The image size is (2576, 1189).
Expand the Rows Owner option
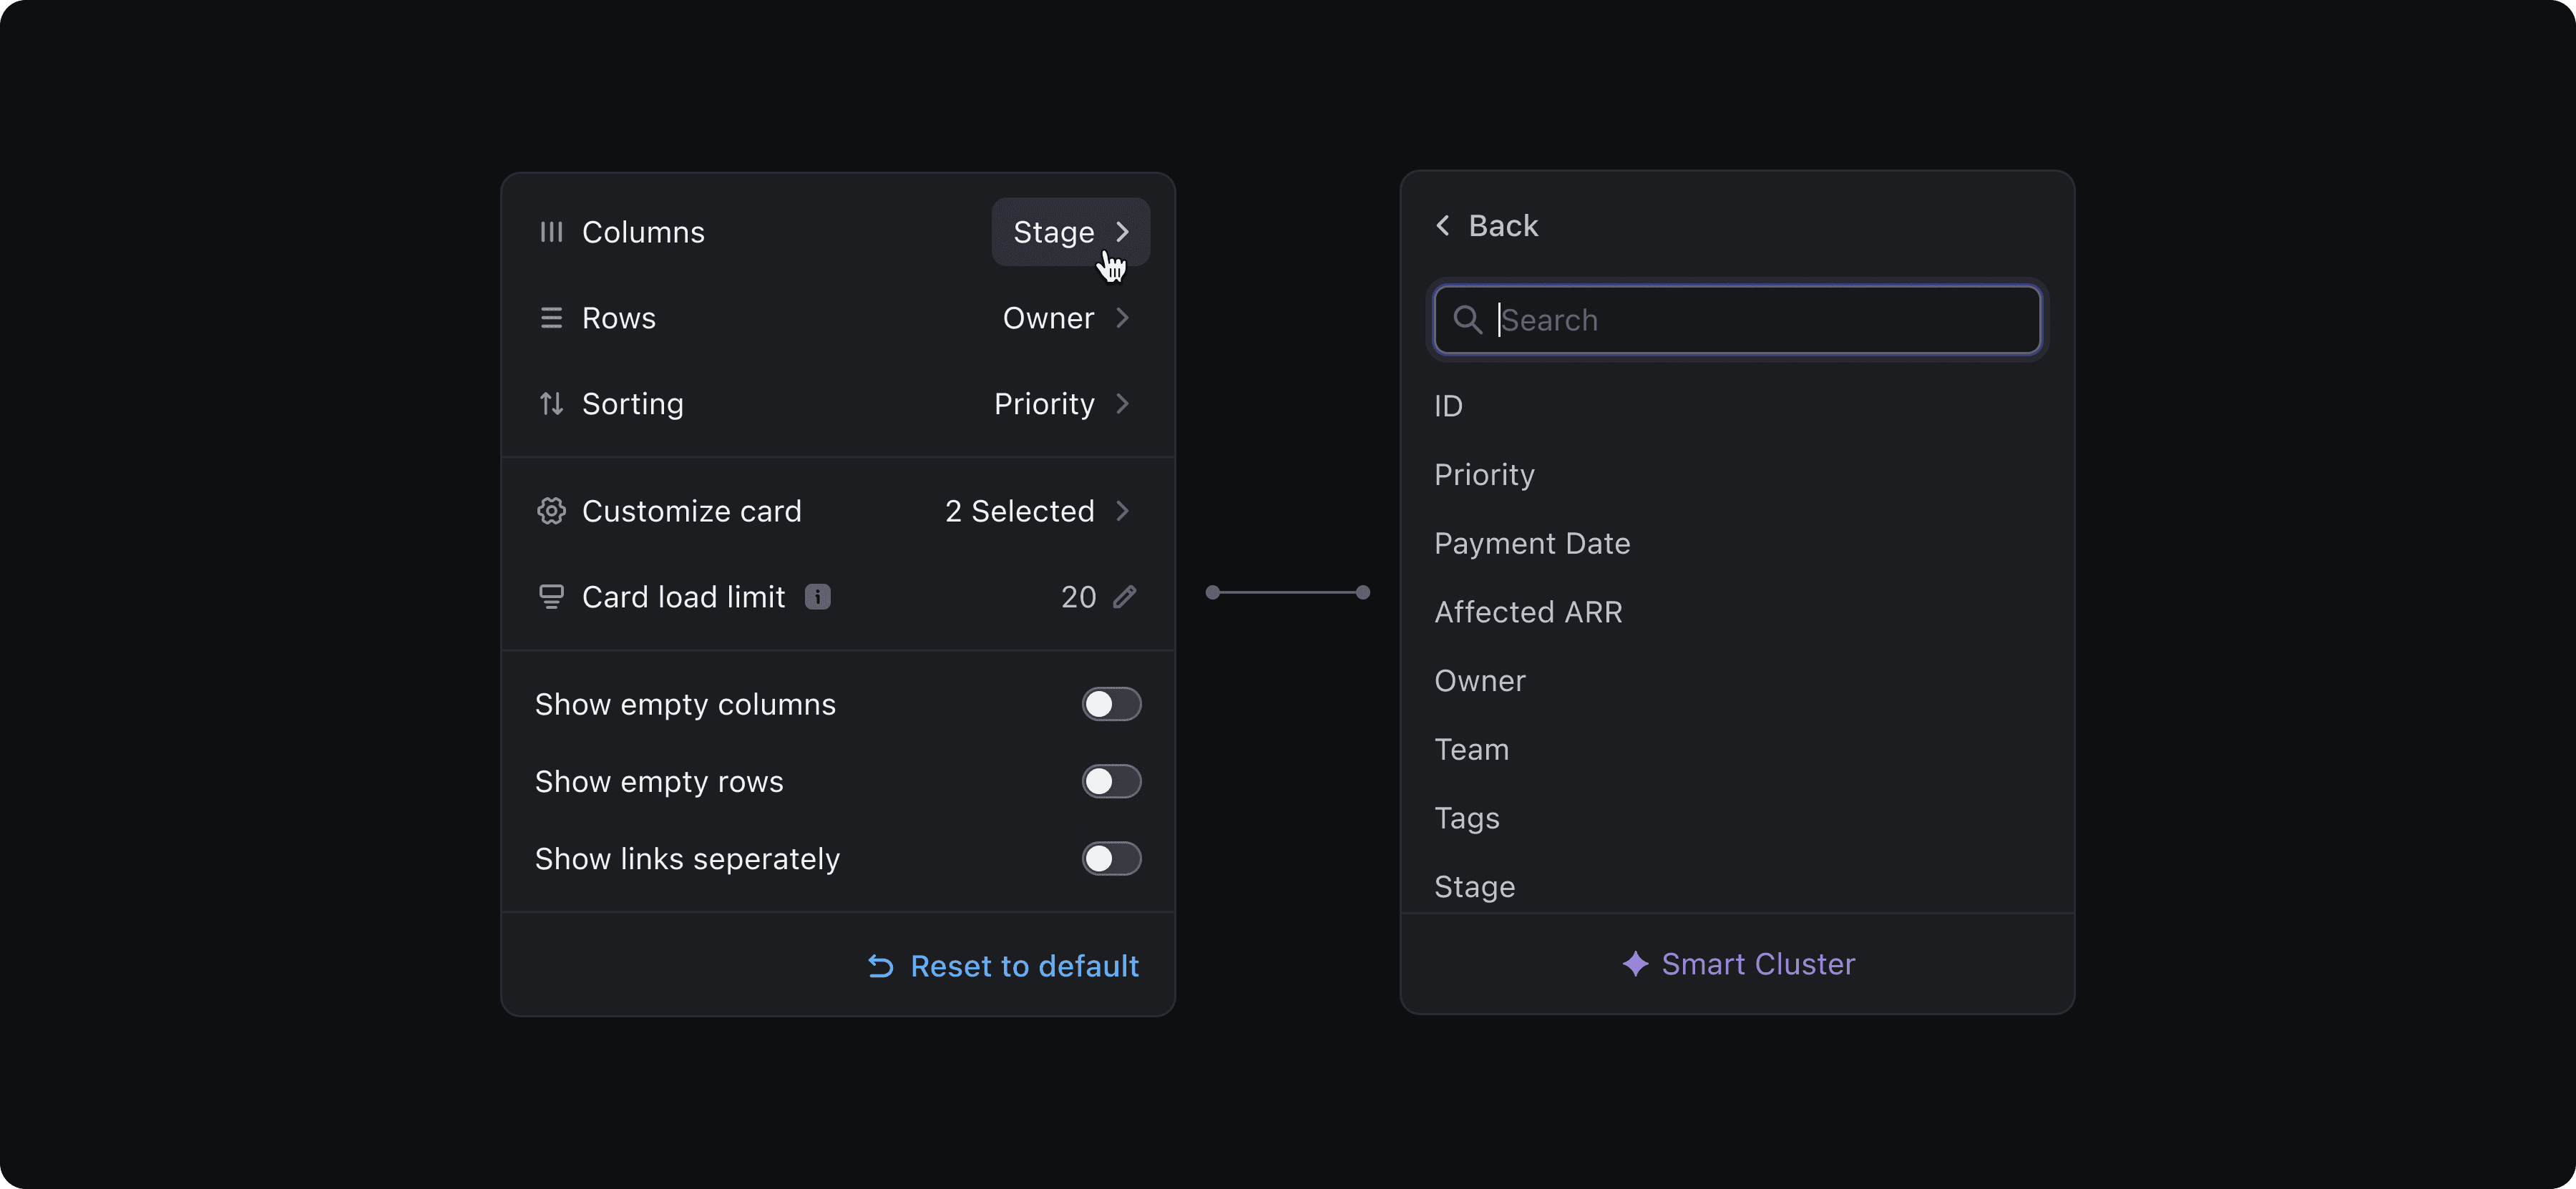1066,318
